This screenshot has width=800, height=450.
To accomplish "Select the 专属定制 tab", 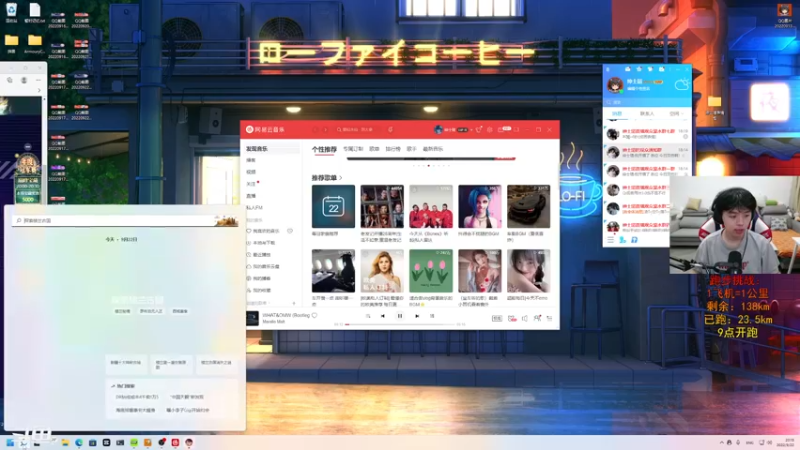I will click(353, 149).
